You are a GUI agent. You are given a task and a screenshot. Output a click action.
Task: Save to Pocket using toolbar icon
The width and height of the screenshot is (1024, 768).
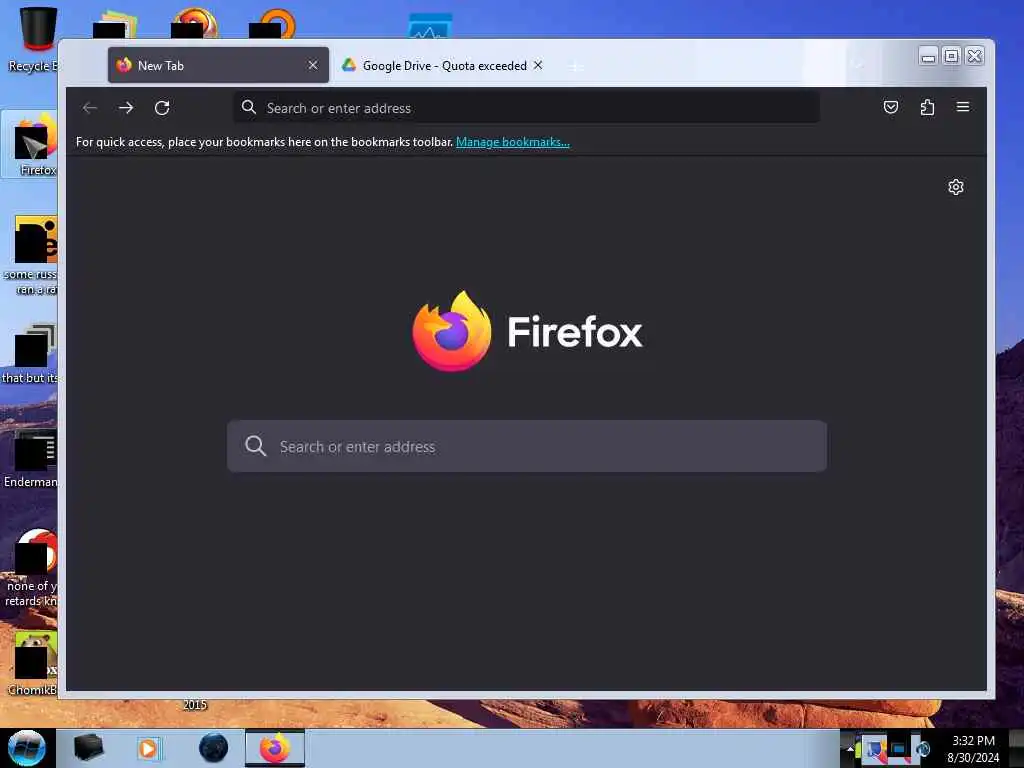pos(891,107)
